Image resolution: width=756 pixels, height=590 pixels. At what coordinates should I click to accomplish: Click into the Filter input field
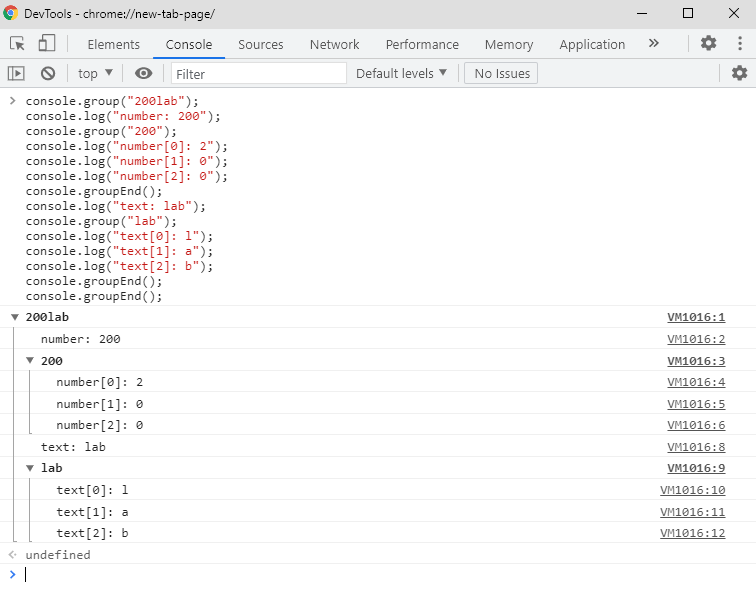click(x=258, y=73)
